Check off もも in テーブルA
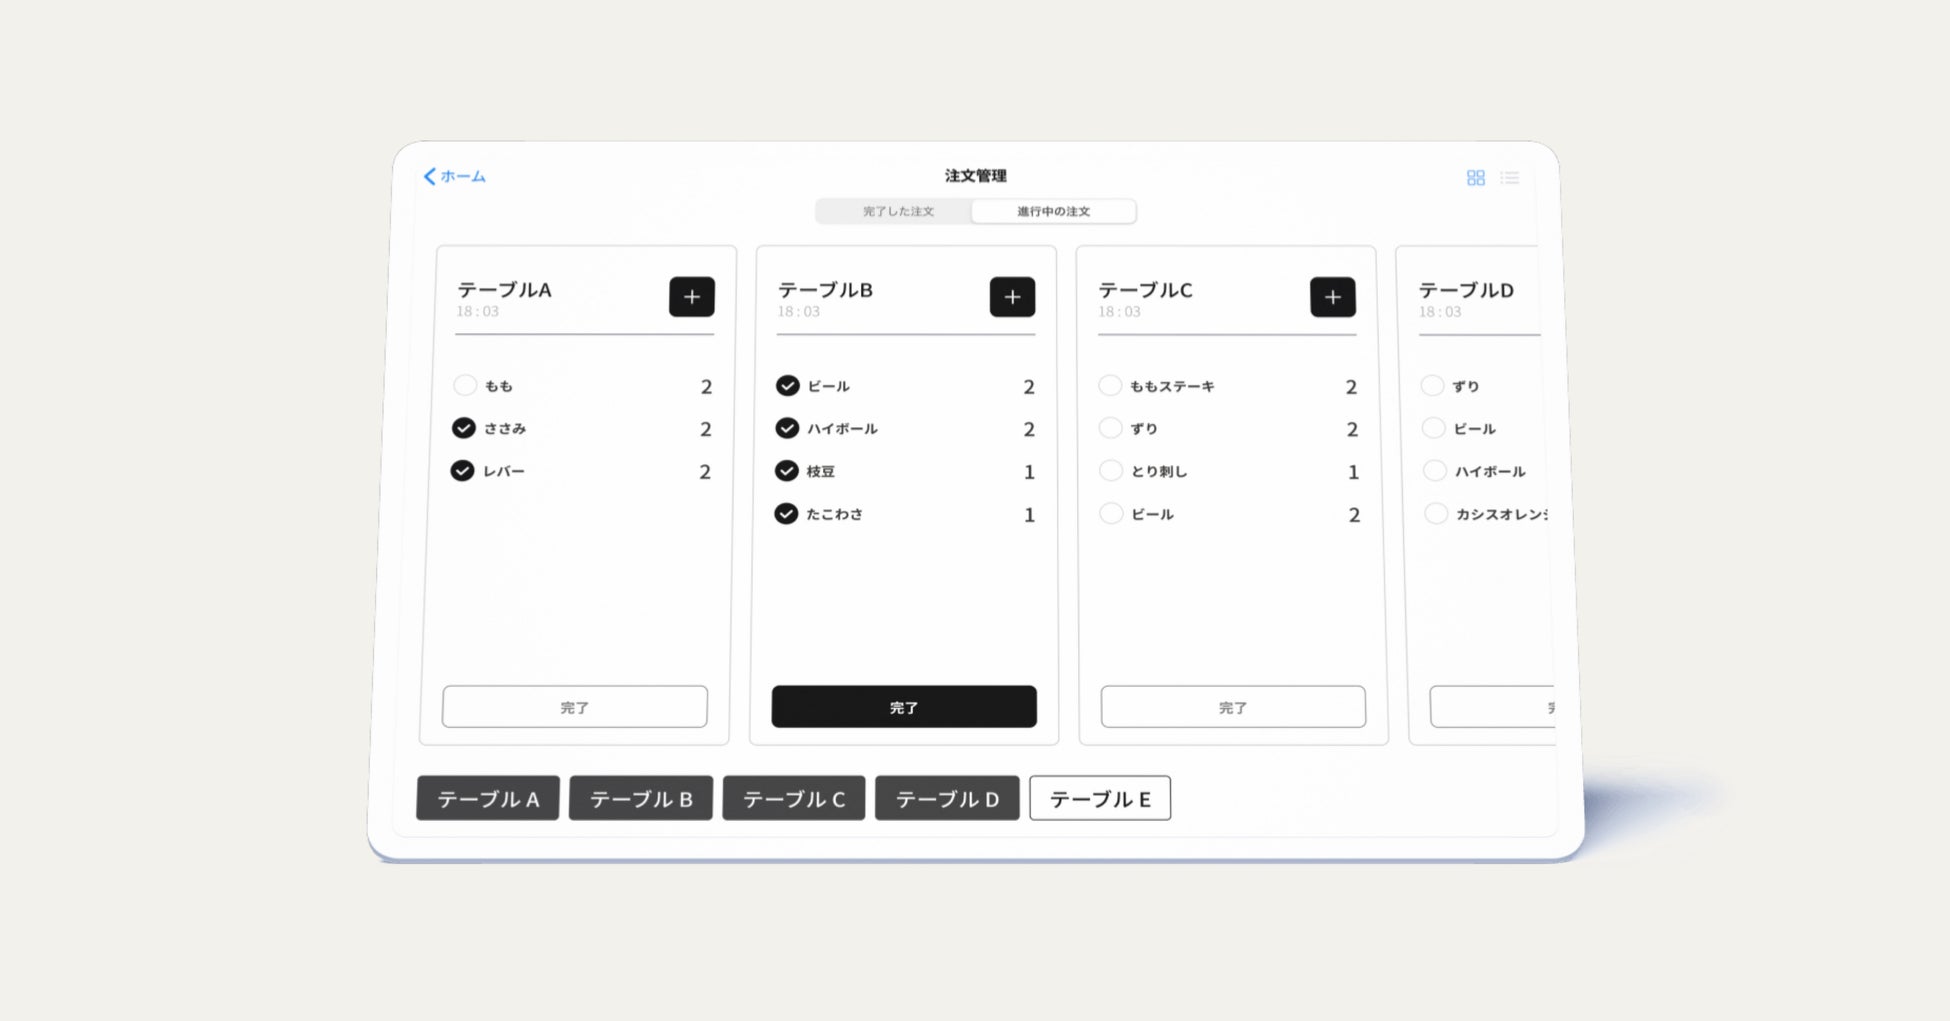The width and height of the screenshot is (1950, 1021). point(465,385)
